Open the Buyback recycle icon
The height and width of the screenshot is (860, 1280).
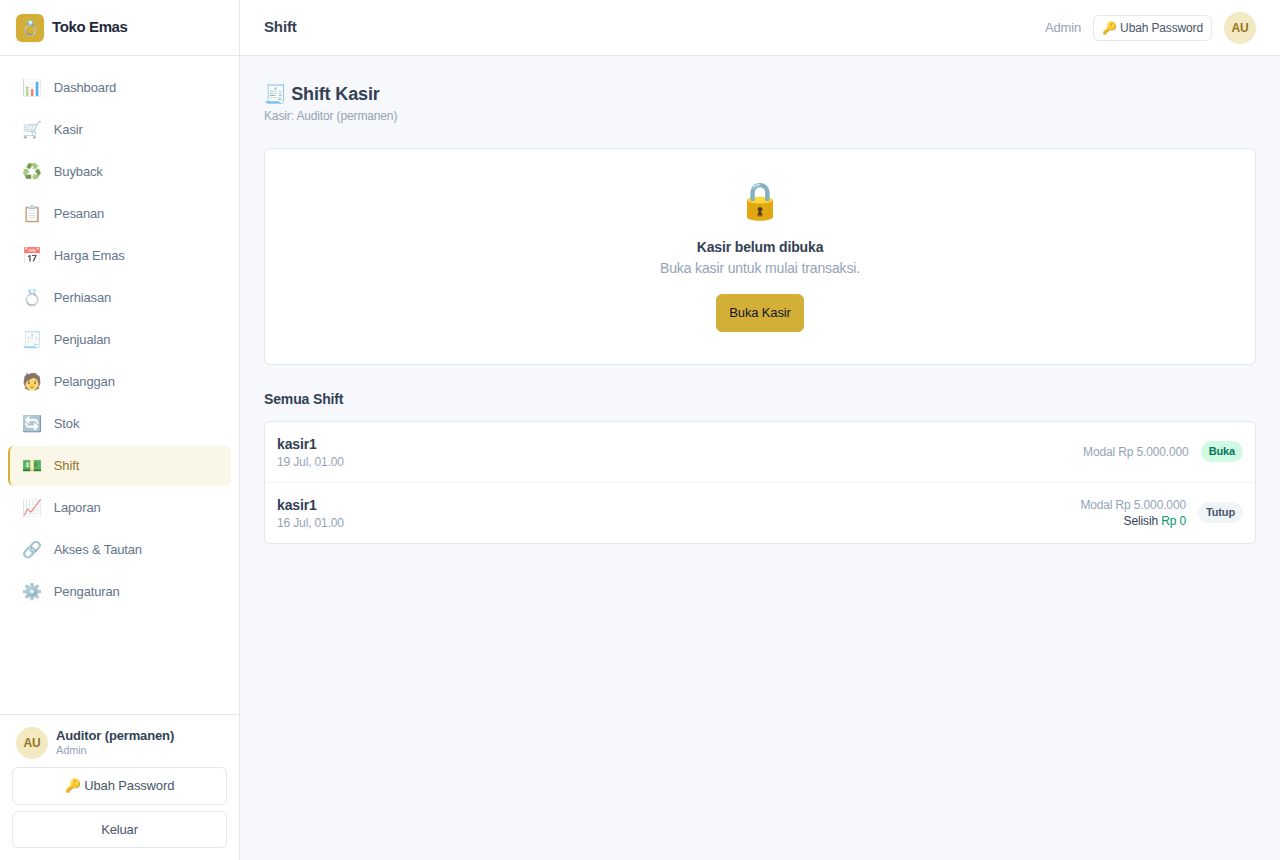tap(32, 172)
